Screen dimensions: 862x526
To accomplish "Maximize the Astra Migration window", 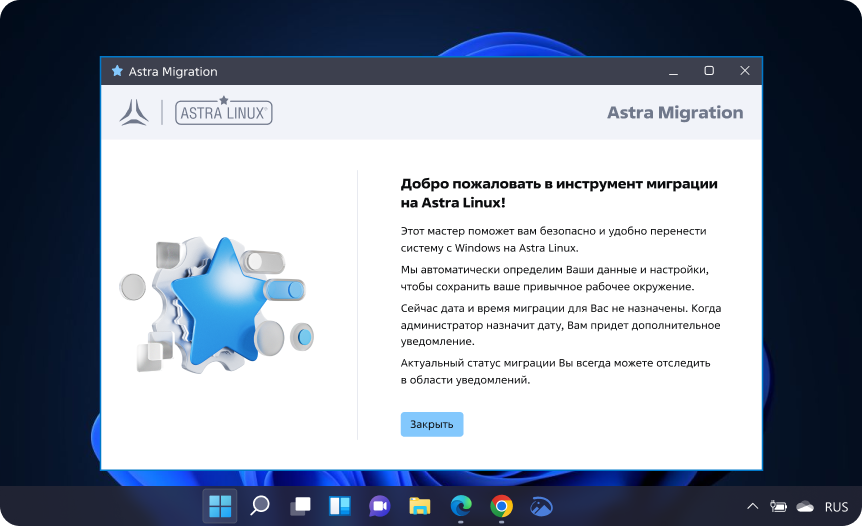I will click(x=709, y=71).
